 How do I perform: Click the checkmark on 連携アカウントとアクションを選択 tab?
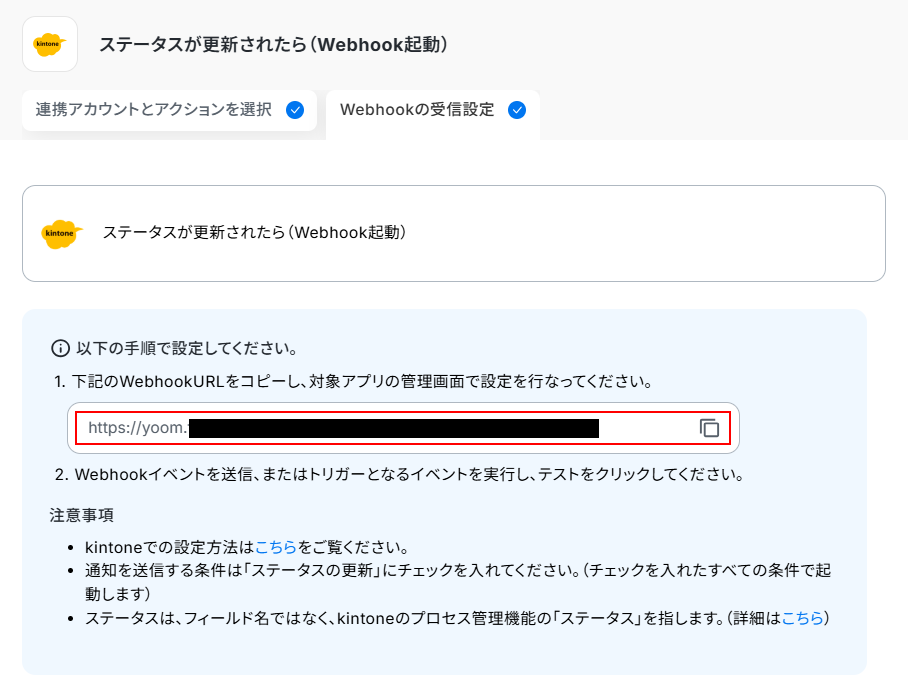(295, 110)
